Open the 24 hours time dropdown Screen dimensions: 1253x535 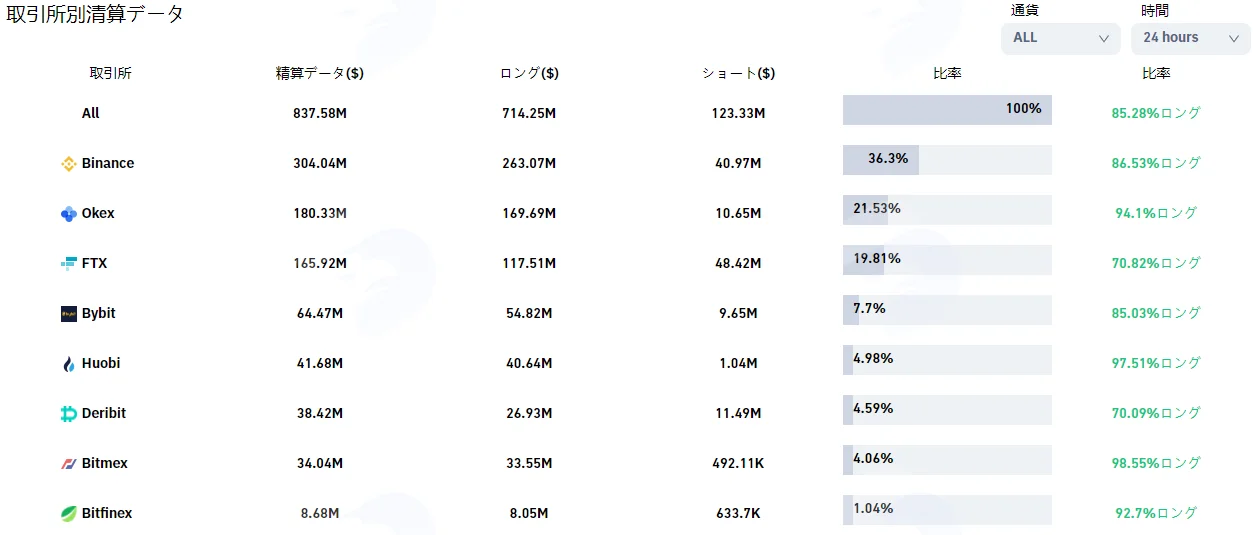point(1191,38)
